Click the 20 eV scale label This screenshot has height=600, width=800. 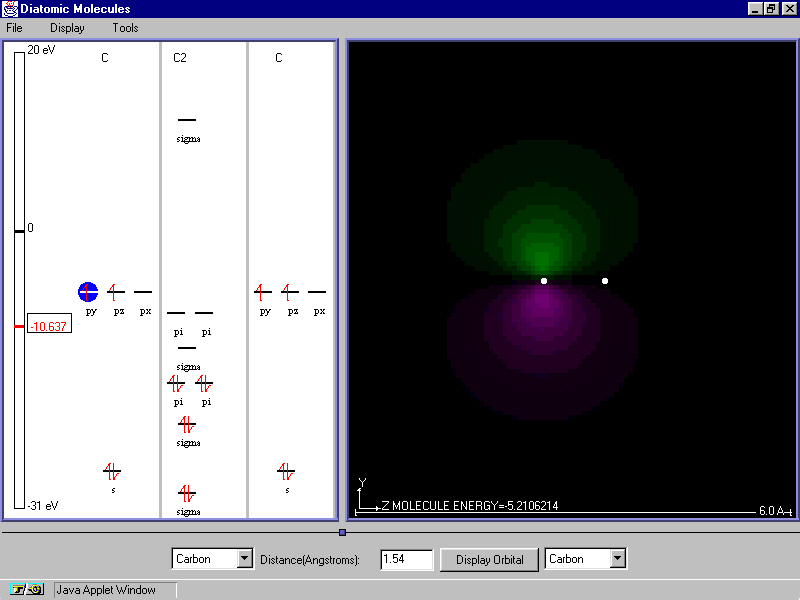[x=41, y=50]
